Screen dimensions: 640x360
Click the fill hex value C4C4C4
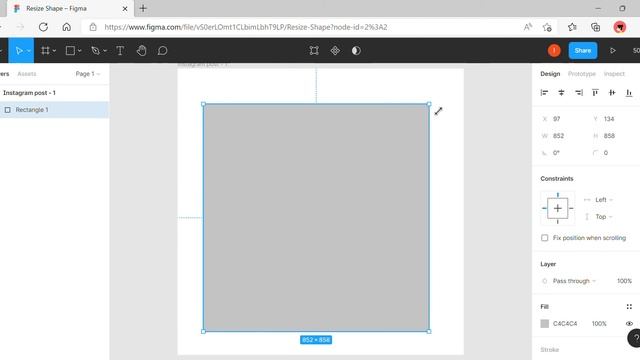click(x=565, y=324)
